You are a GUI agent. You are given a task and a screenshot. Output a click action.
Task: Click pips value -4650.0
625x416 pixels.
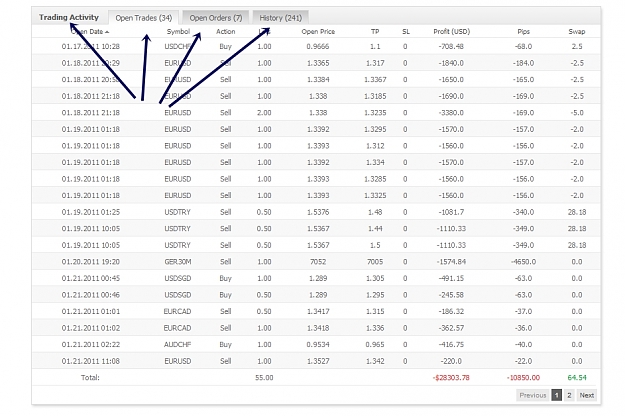click(523, 262)
